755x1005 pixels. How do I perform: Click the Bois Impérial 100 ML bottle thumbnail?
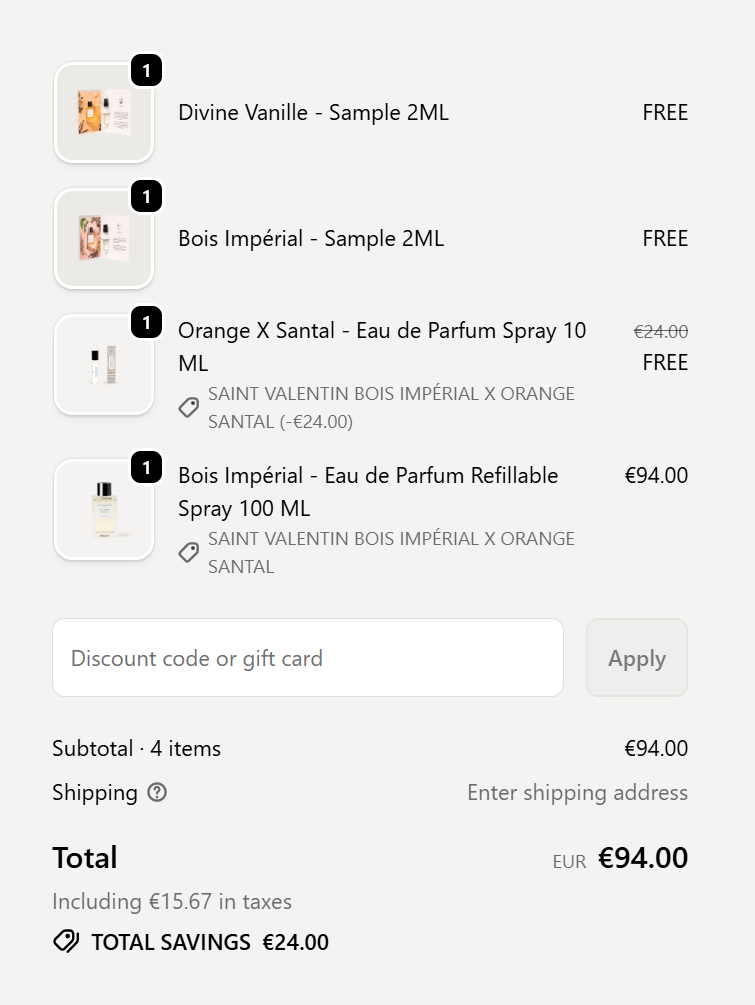[x=103, y=510]
